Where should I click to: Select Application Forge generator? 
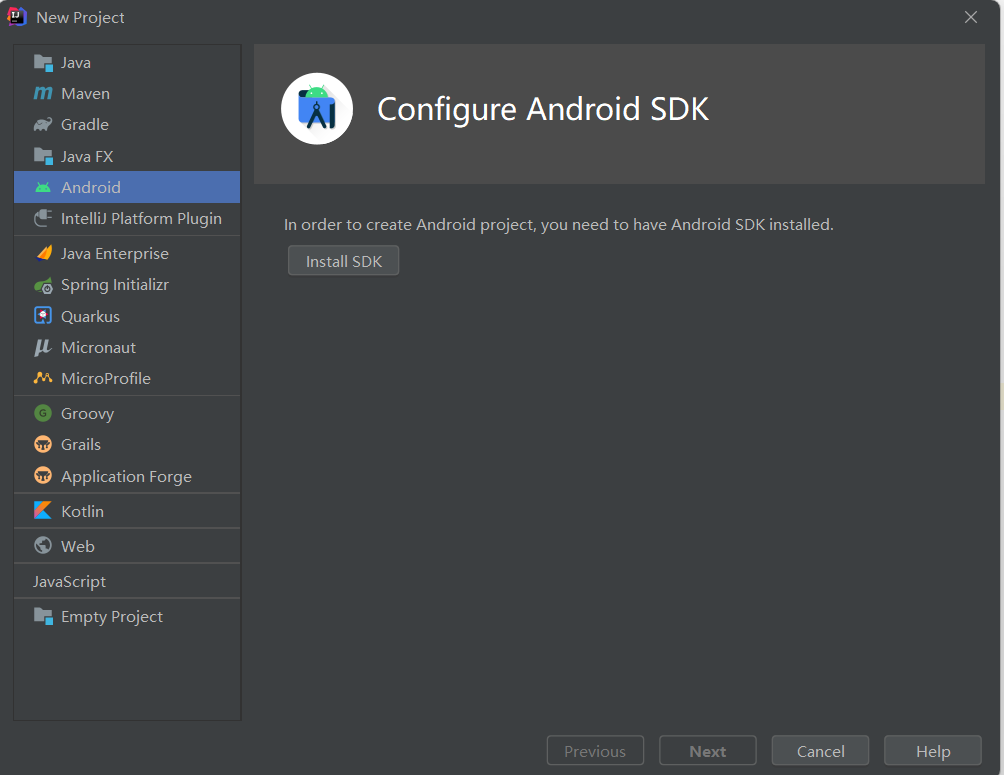click(x=126, y=477)
